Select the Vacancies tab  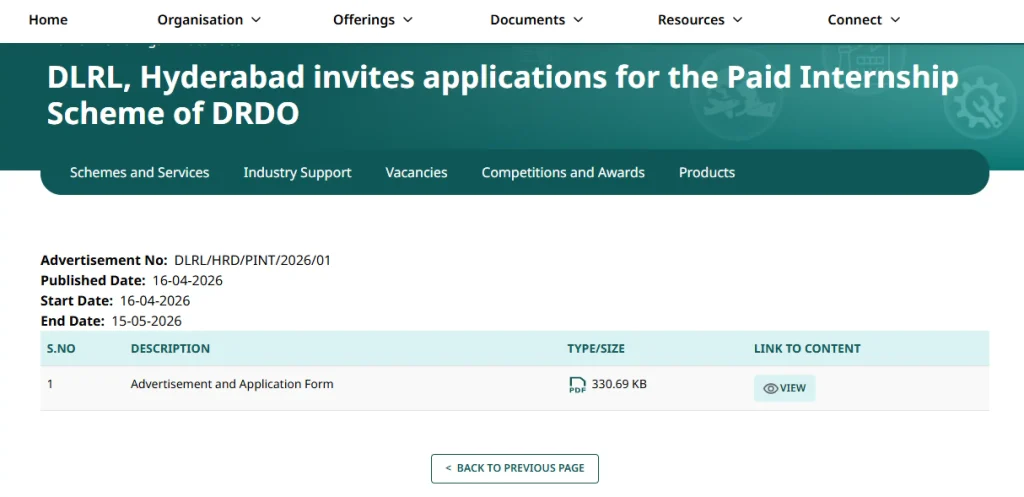(416, 173)
